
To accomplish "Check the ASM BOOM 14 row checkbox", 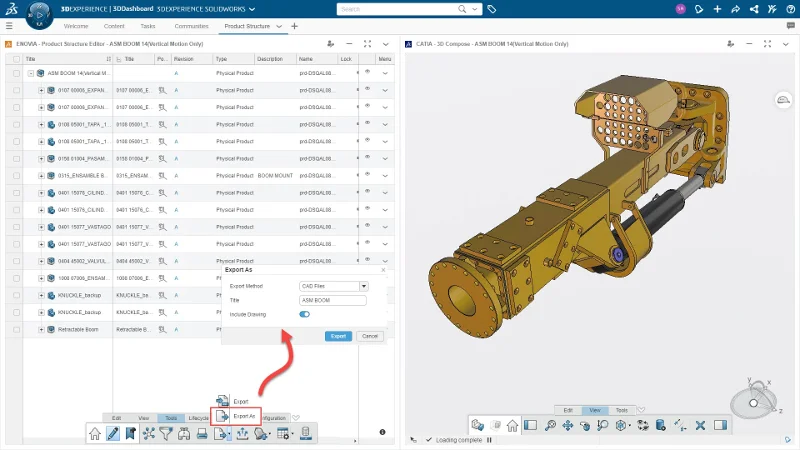I will 16,73.
